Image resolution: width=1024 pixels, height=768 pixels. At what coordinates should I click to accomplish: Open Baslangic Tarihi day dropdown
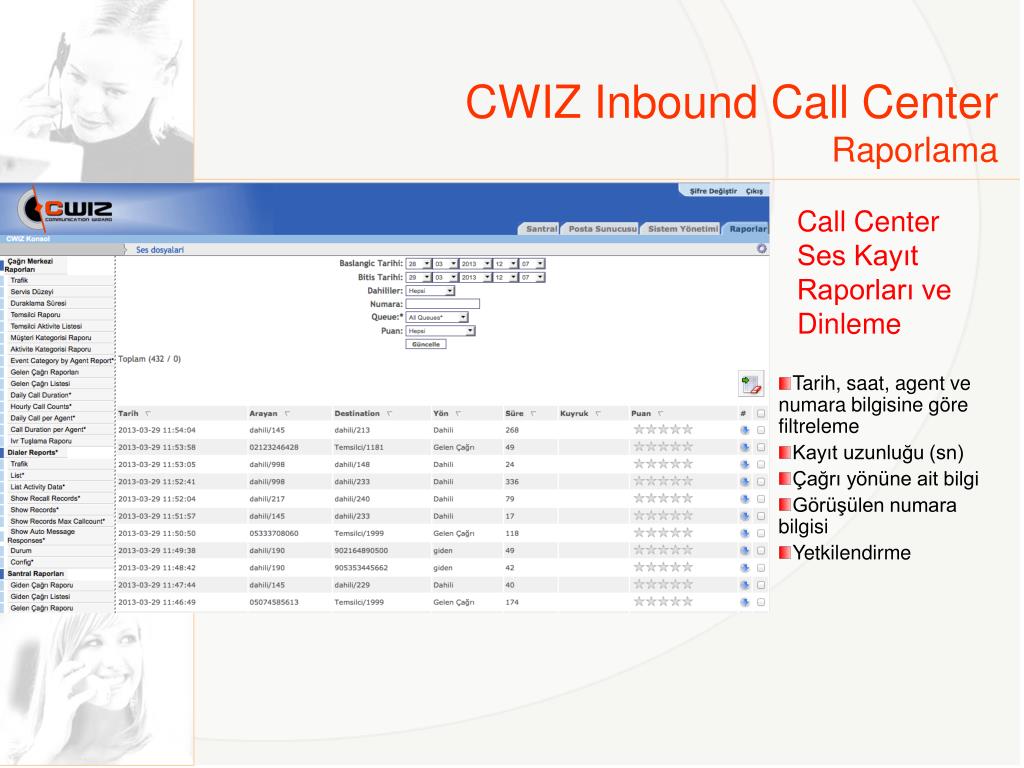click(x=419, y=264)
